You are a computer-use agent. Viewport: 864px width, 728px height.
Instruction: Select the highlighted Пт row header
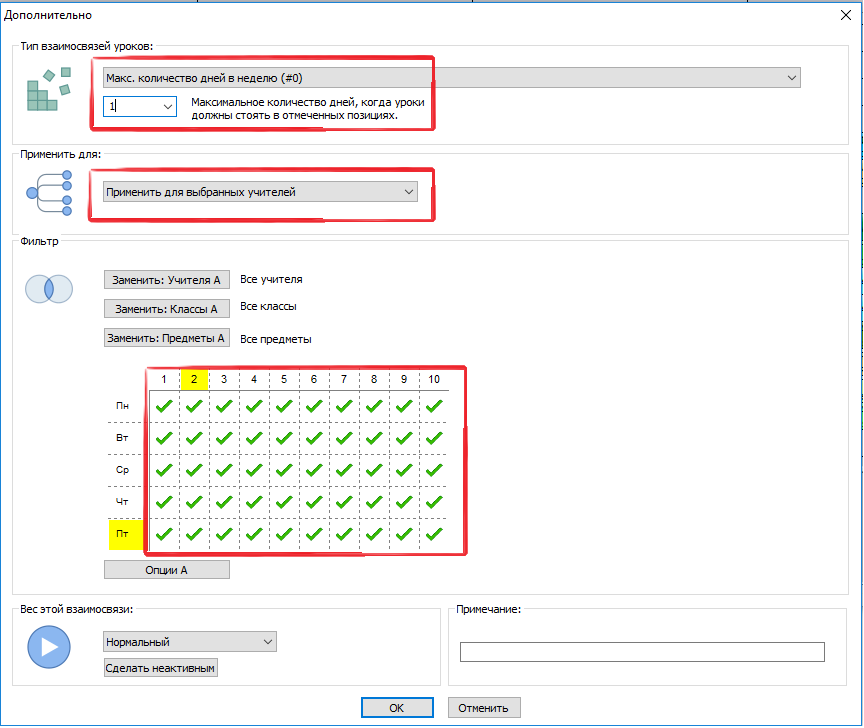pos(124,534)
